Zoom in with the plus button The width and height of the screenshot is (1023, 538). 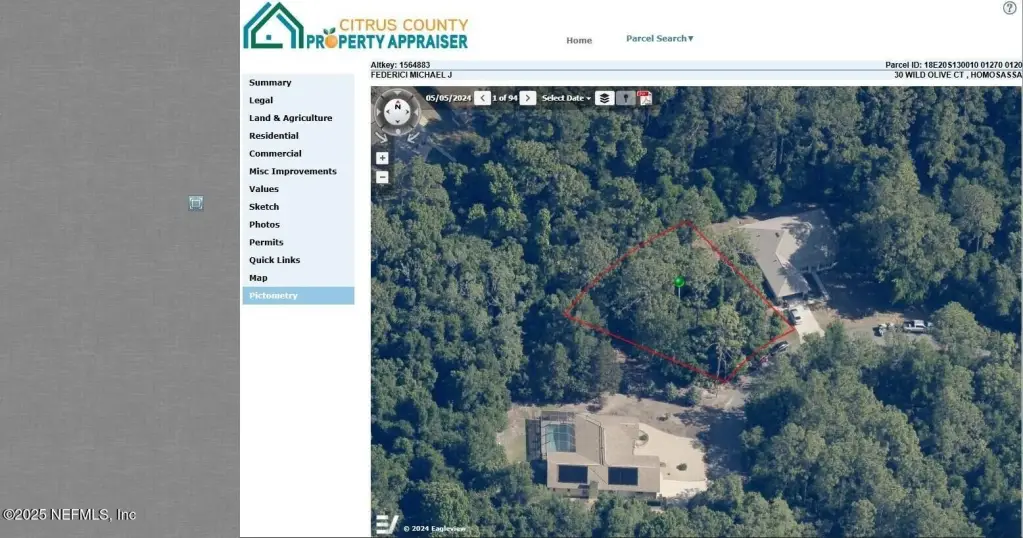click(382, 158)
